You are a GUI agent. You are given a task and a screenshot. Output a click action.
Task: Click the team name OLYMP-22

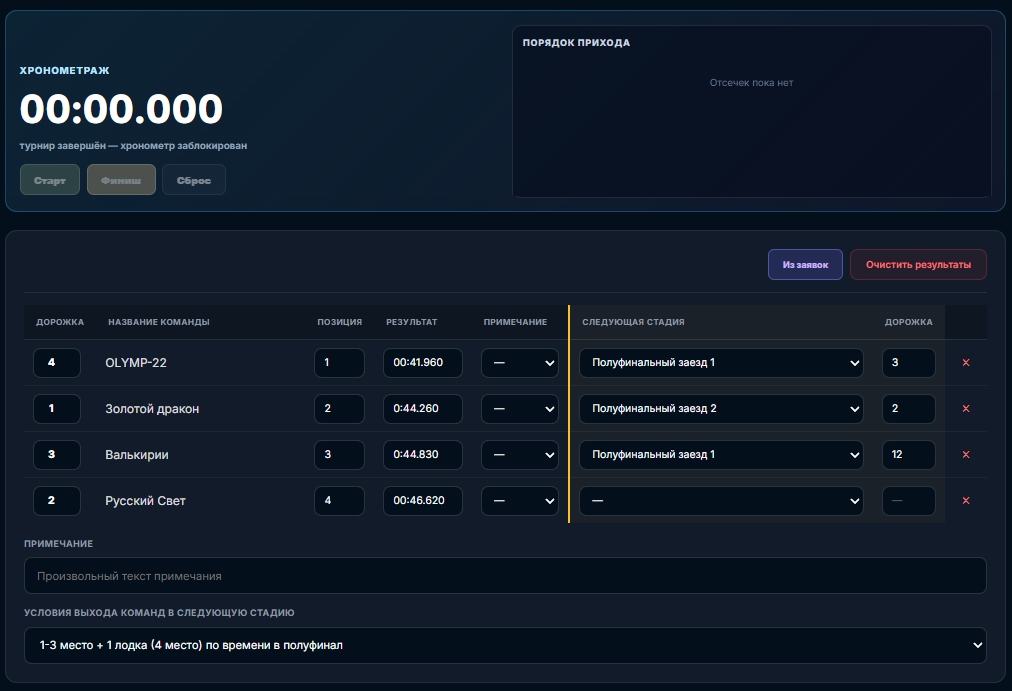(x=136, y=363)
